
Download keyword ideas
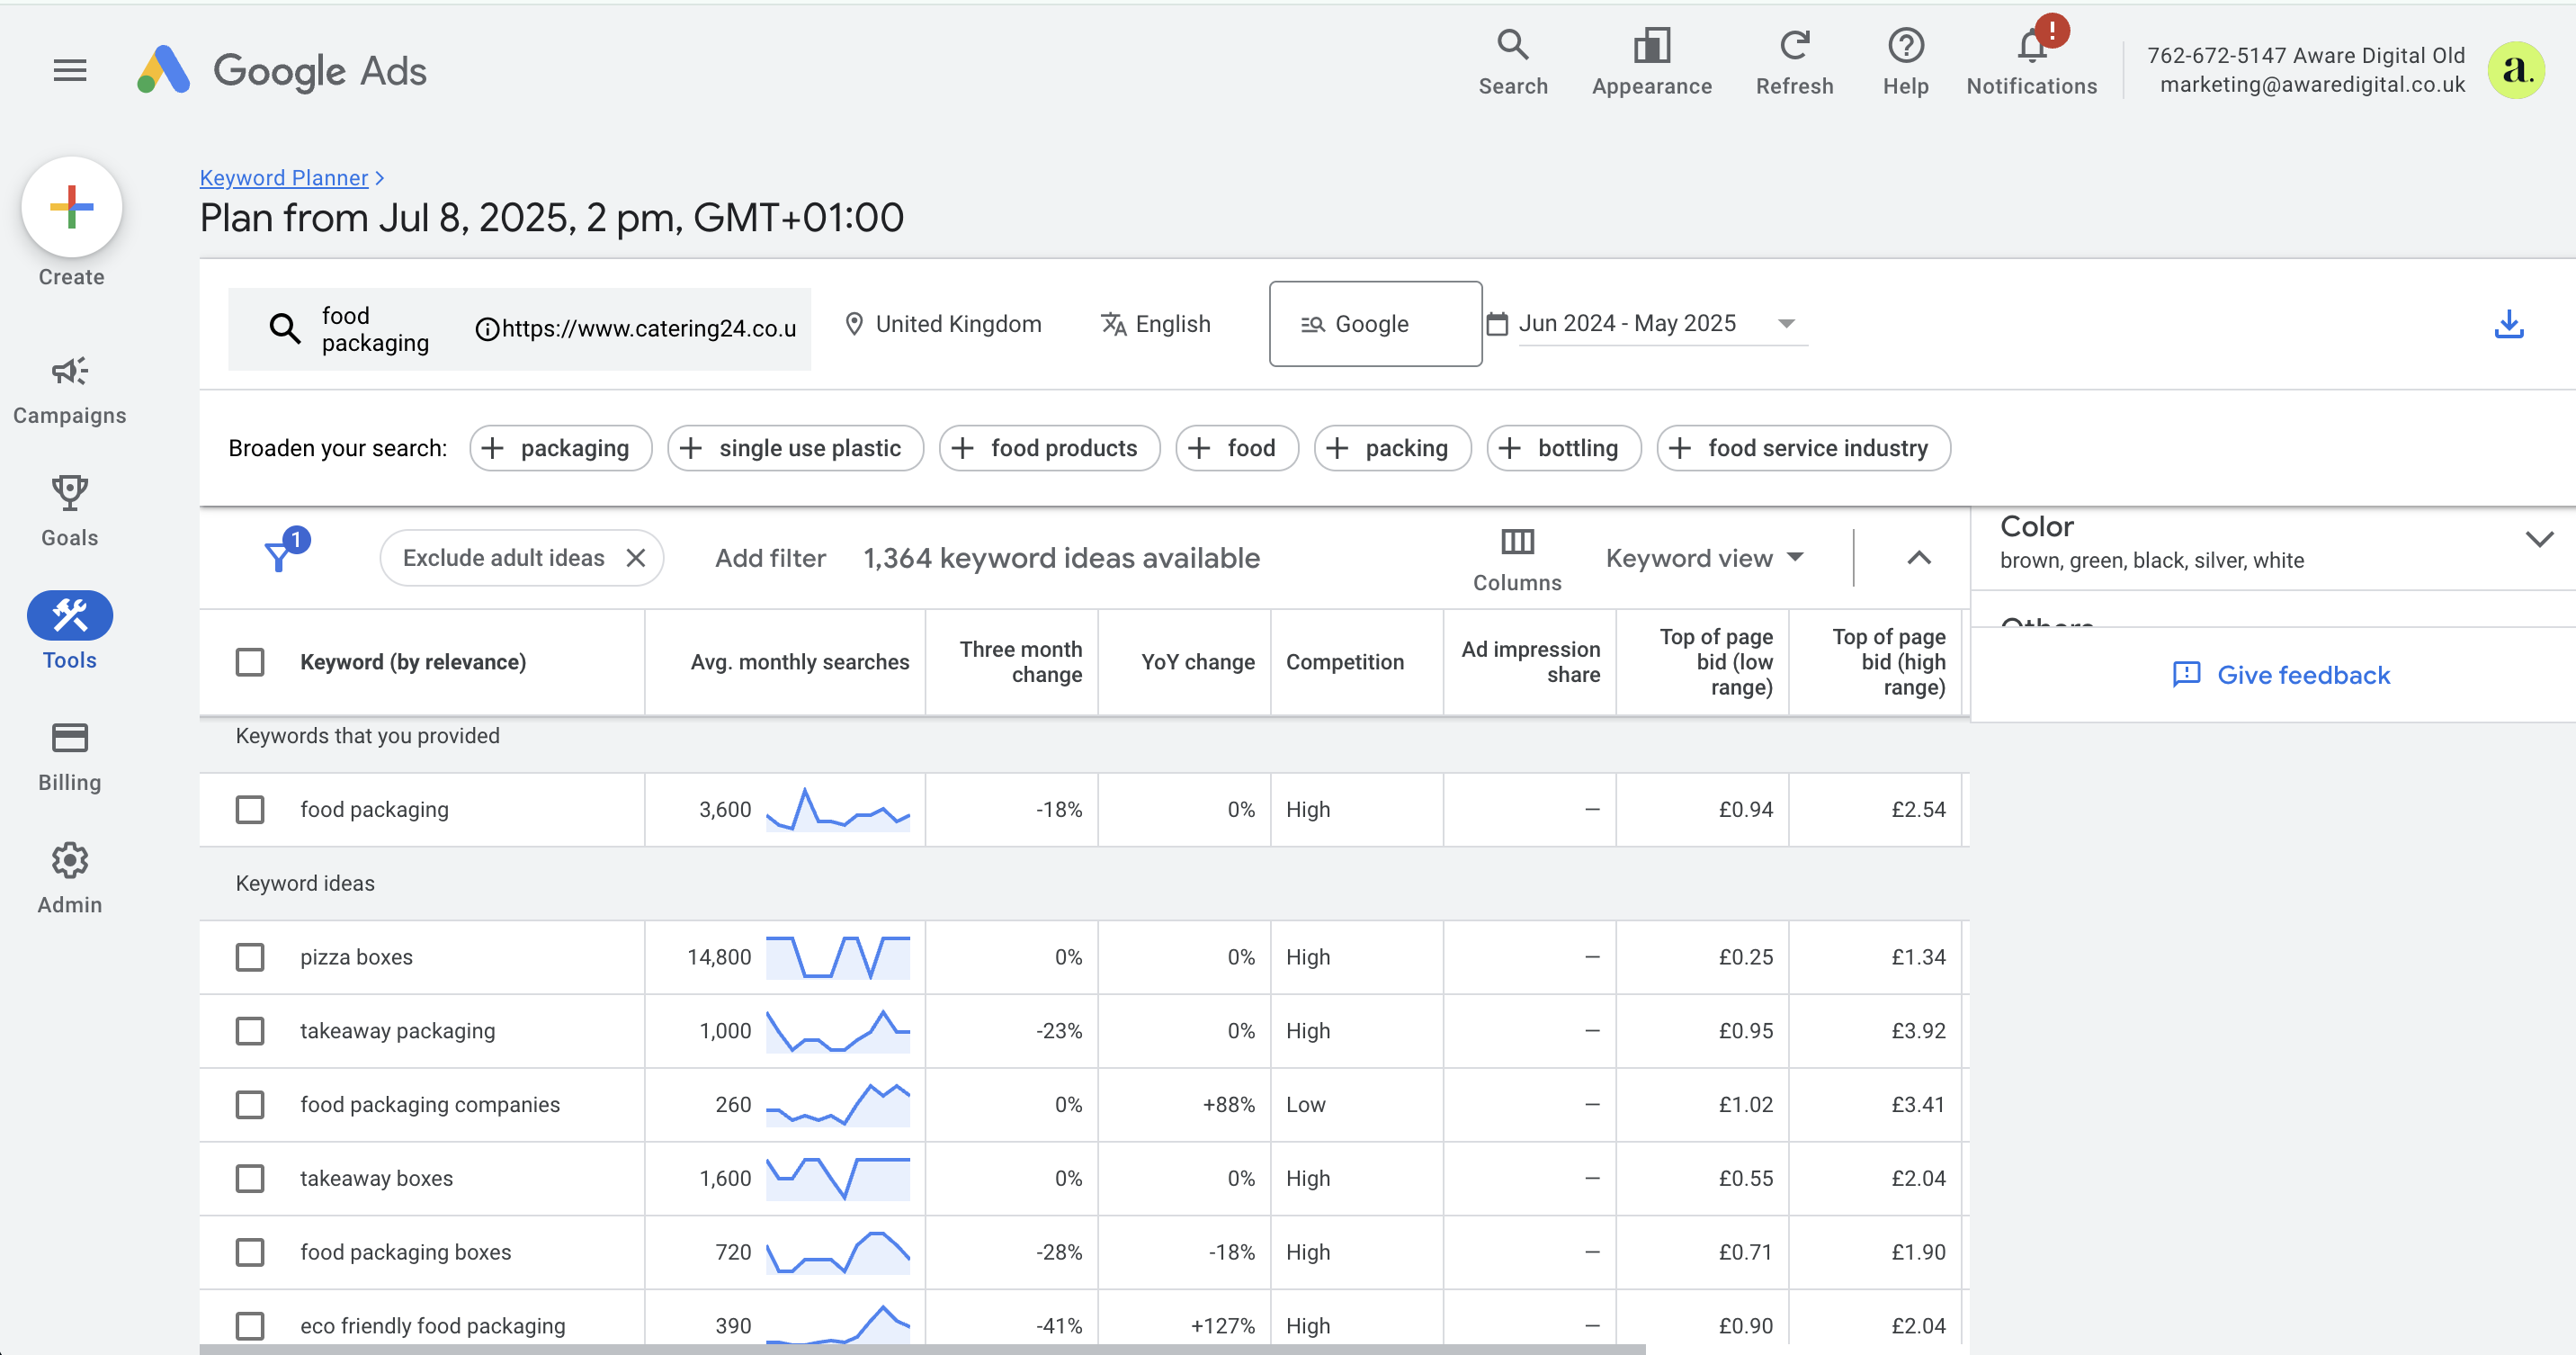[2508, 324]
